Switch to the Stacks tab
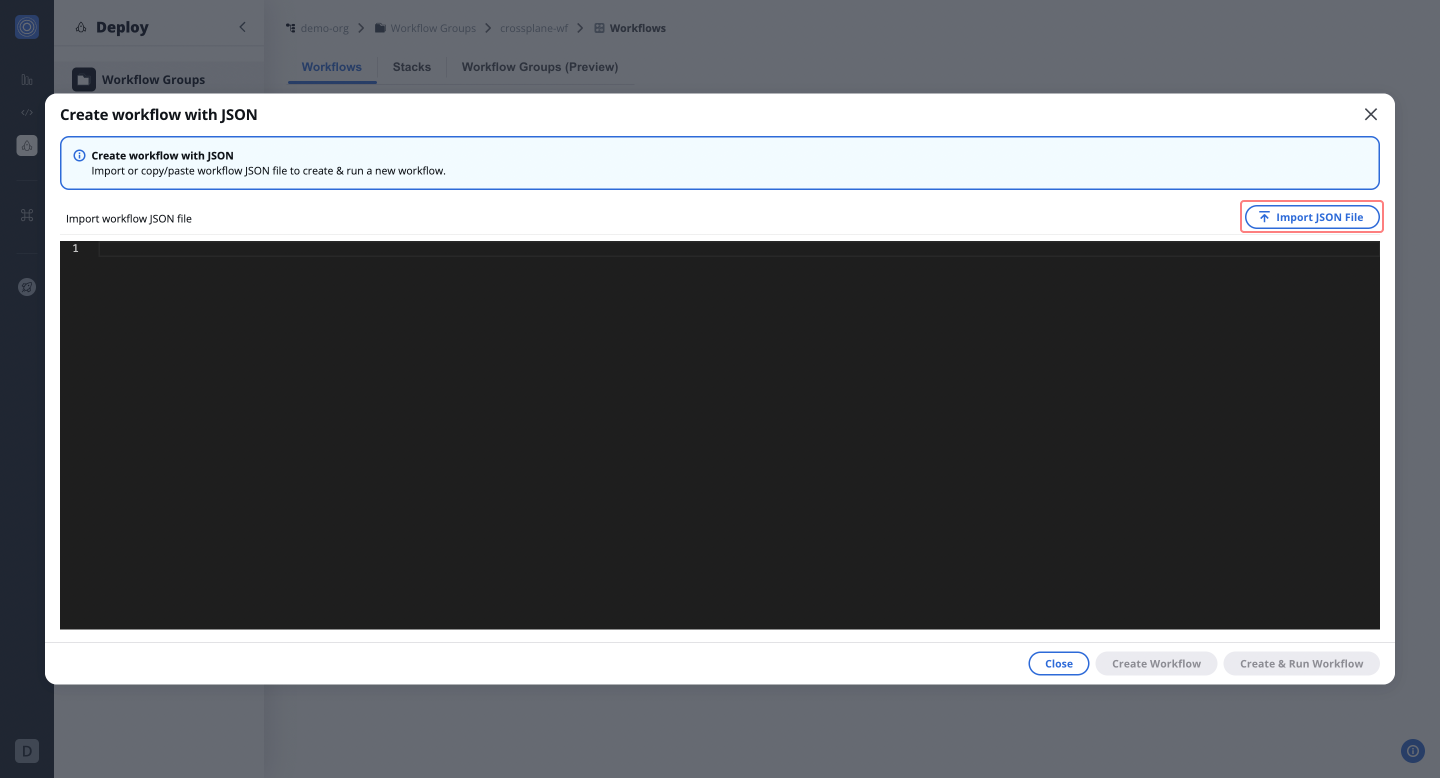This screenshot has height=778, width=1440. [411, 67]
